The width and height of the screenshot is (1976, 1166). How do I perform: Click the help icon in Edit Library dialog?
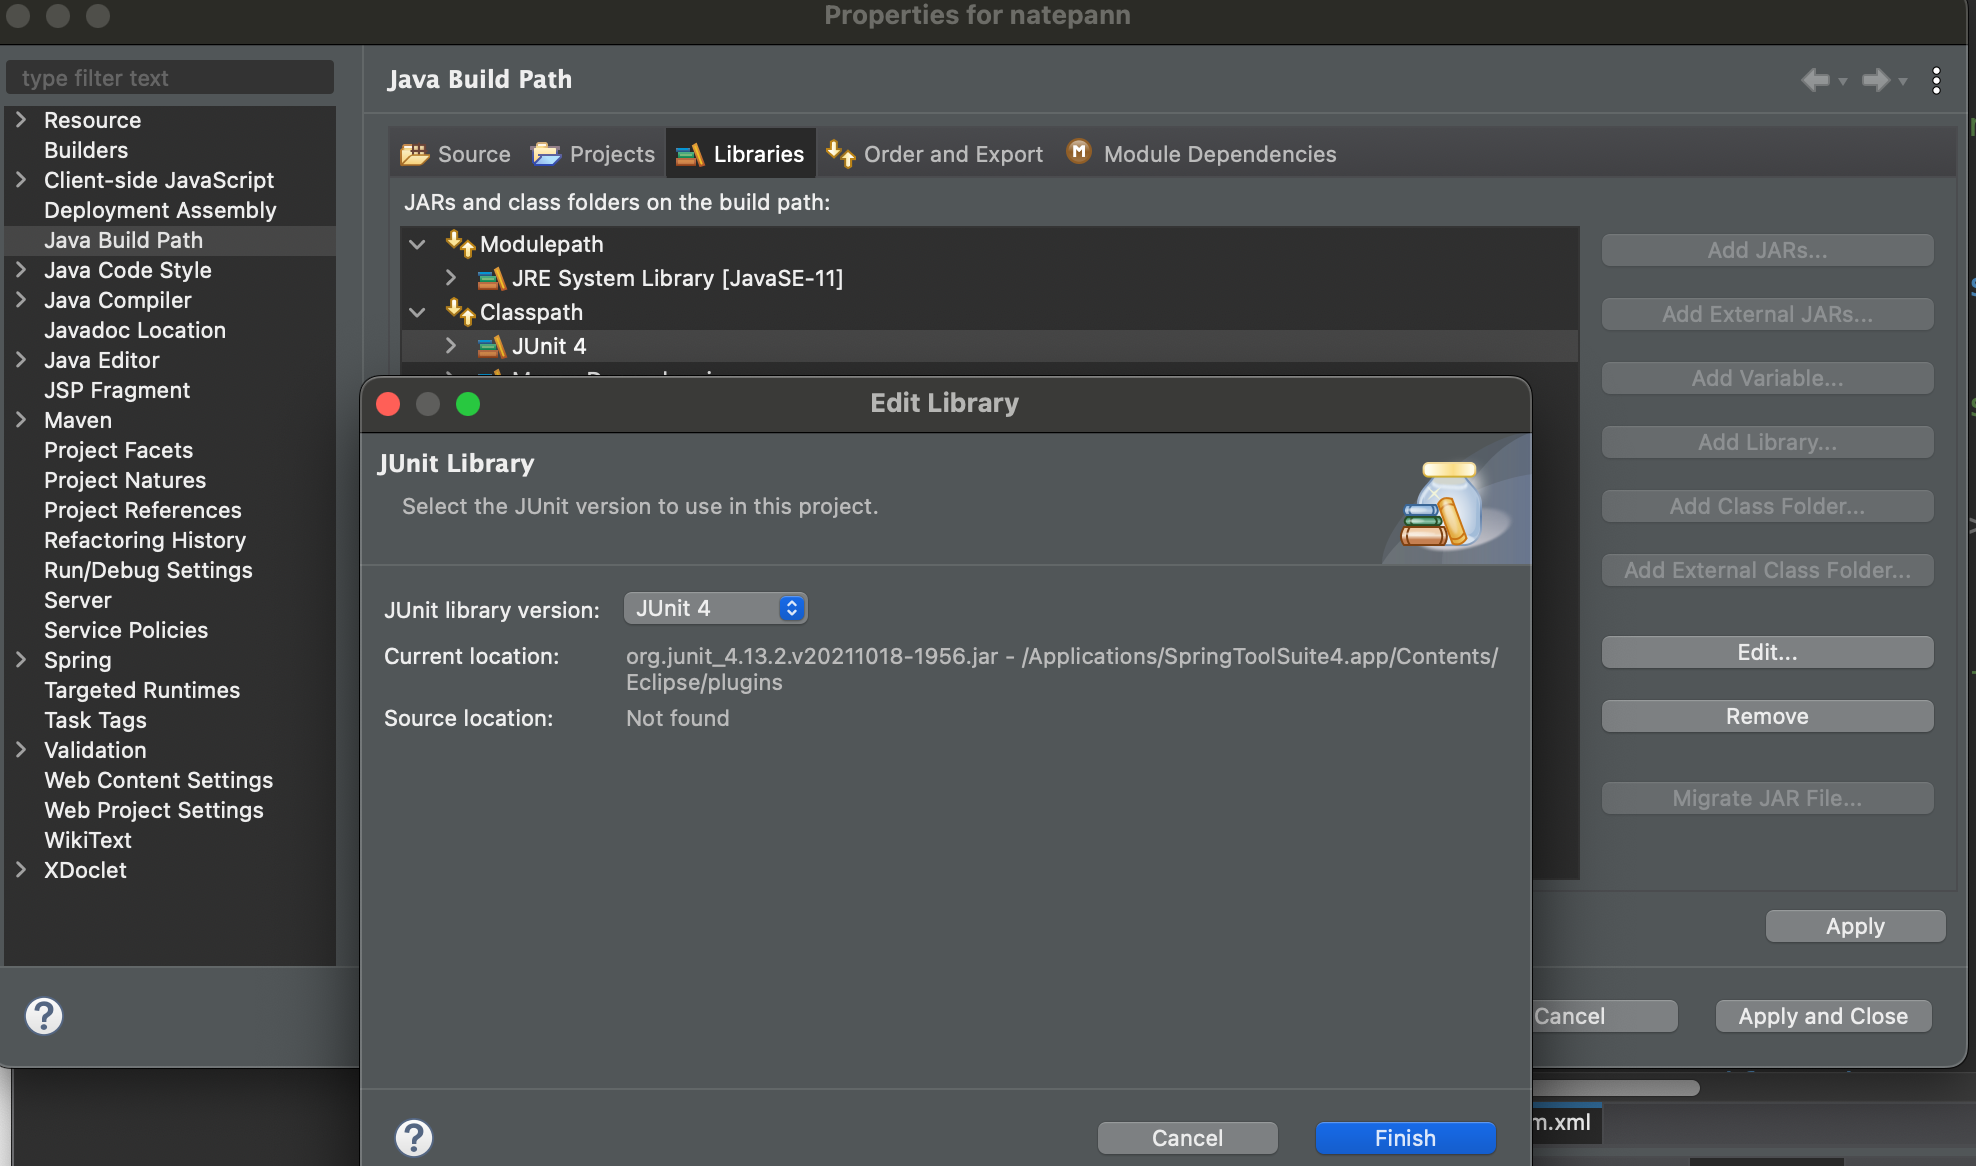click(413, 1137)
